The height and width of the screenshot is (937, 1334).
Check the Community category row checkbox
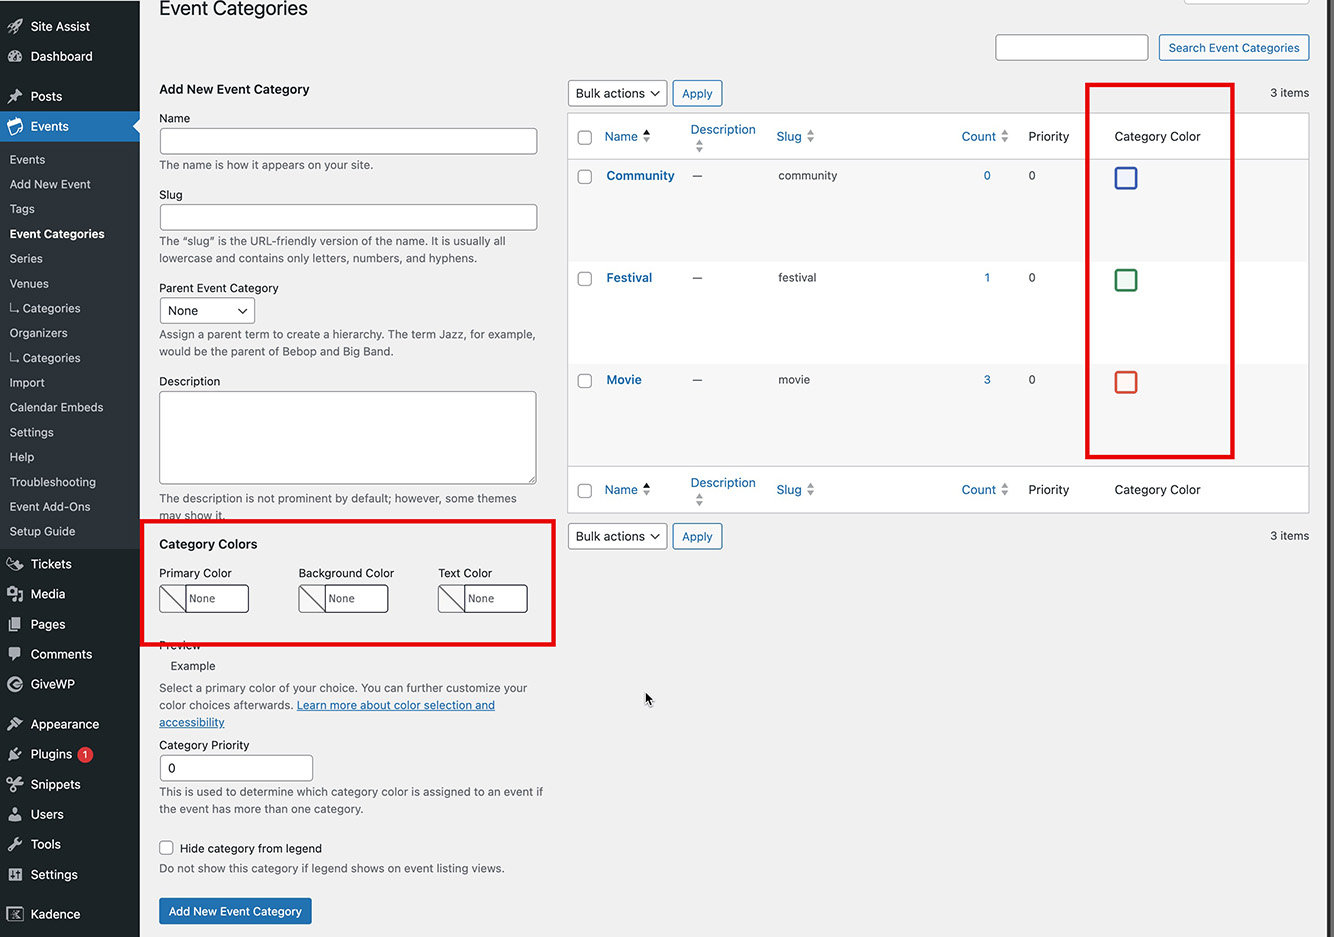[585, 177]
